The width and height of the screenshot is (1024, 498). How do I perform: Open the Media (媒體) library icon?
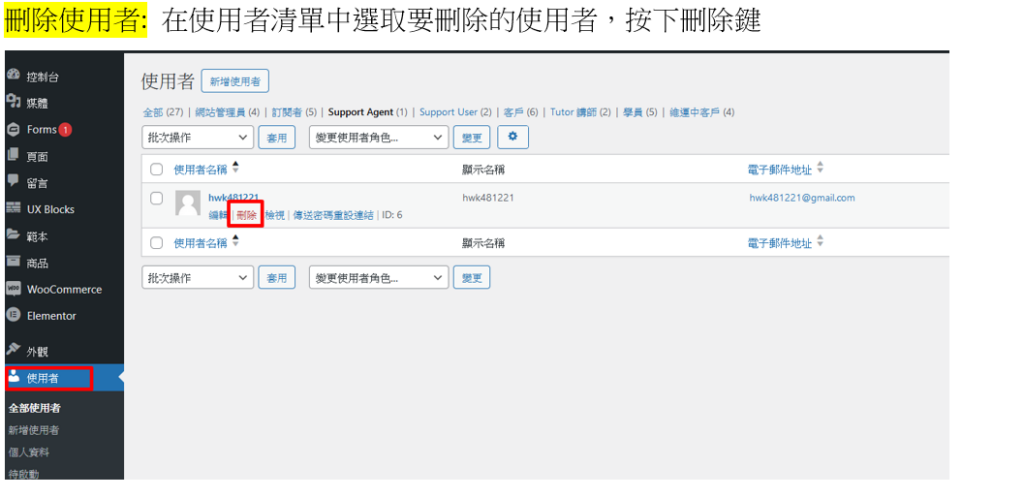[x=13, y=102]
